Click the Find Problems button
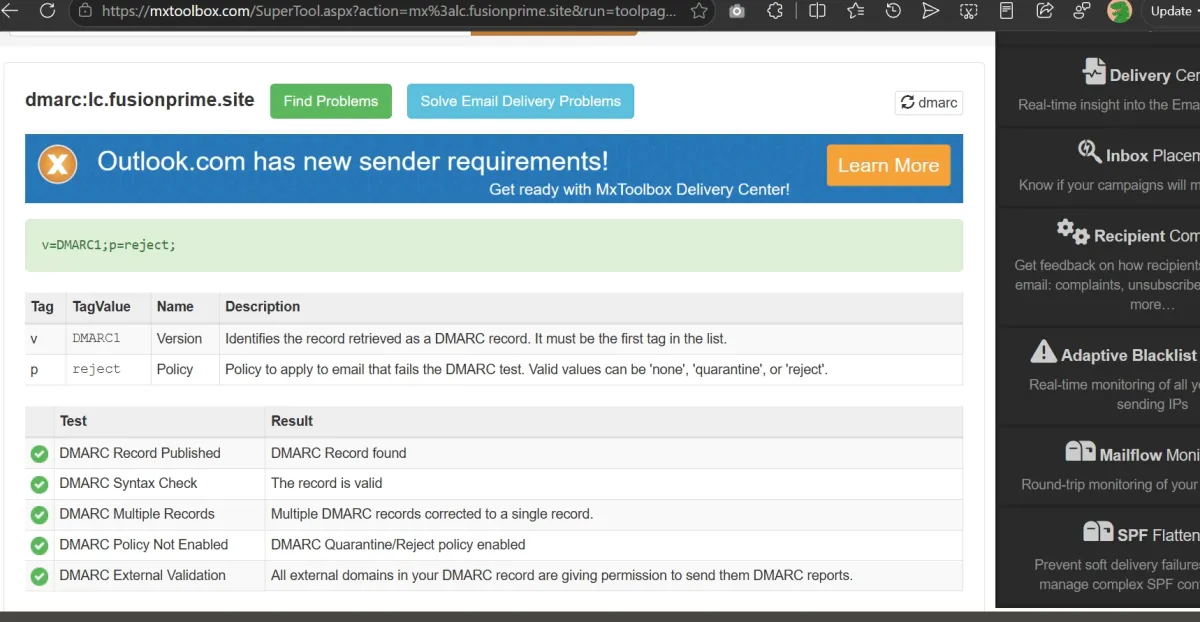Viewport: 1200px width, 622px height. pyautogui.click(x=331, y=101)
